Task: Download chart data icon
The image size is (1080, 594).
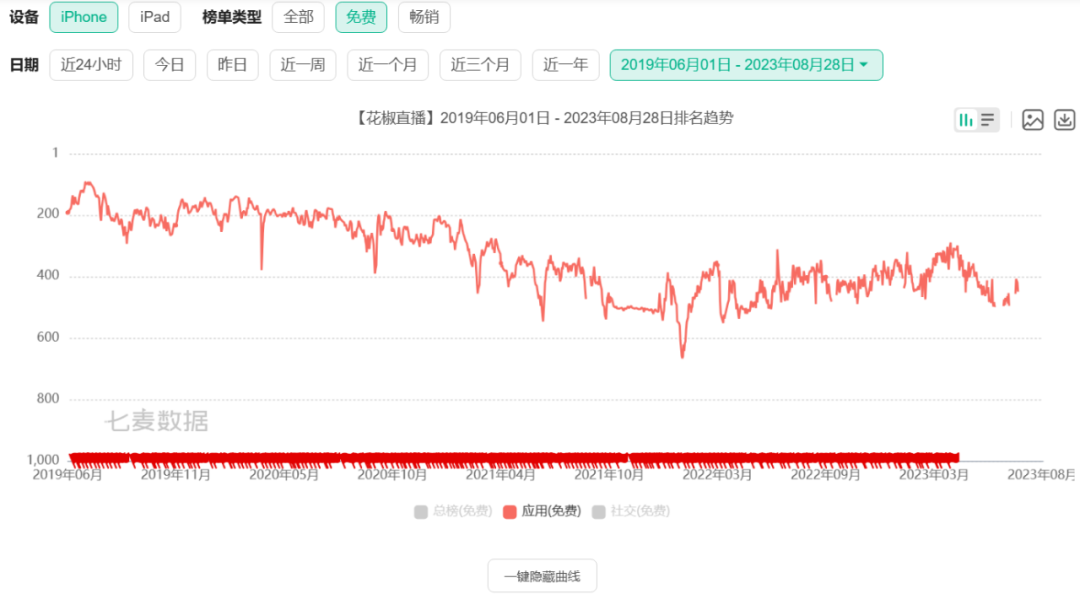Action: point(1064,120)
